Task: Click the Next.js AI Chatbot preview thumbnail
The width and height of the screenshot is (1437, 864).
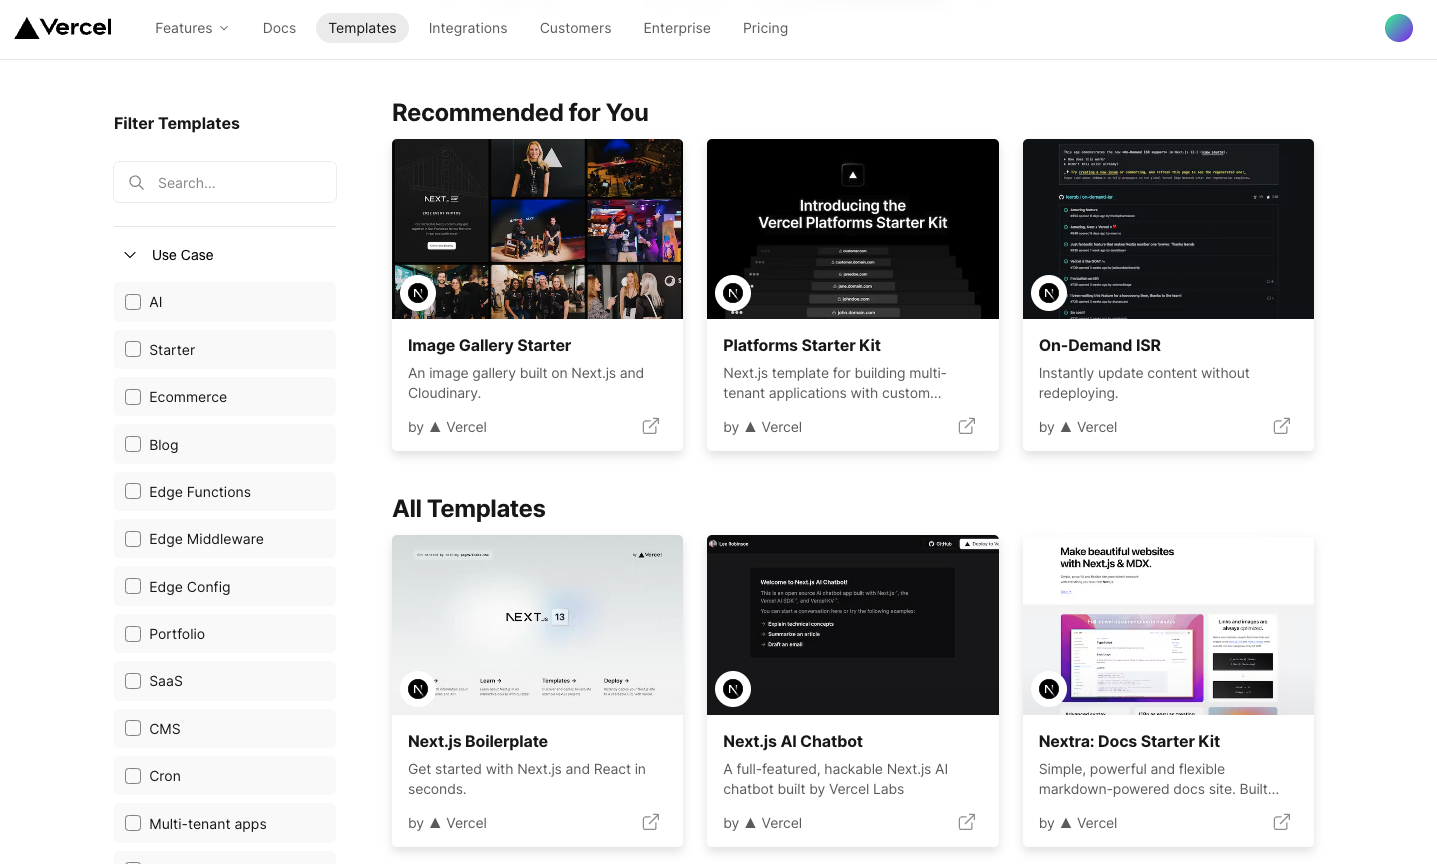Action: pos(853,625)
